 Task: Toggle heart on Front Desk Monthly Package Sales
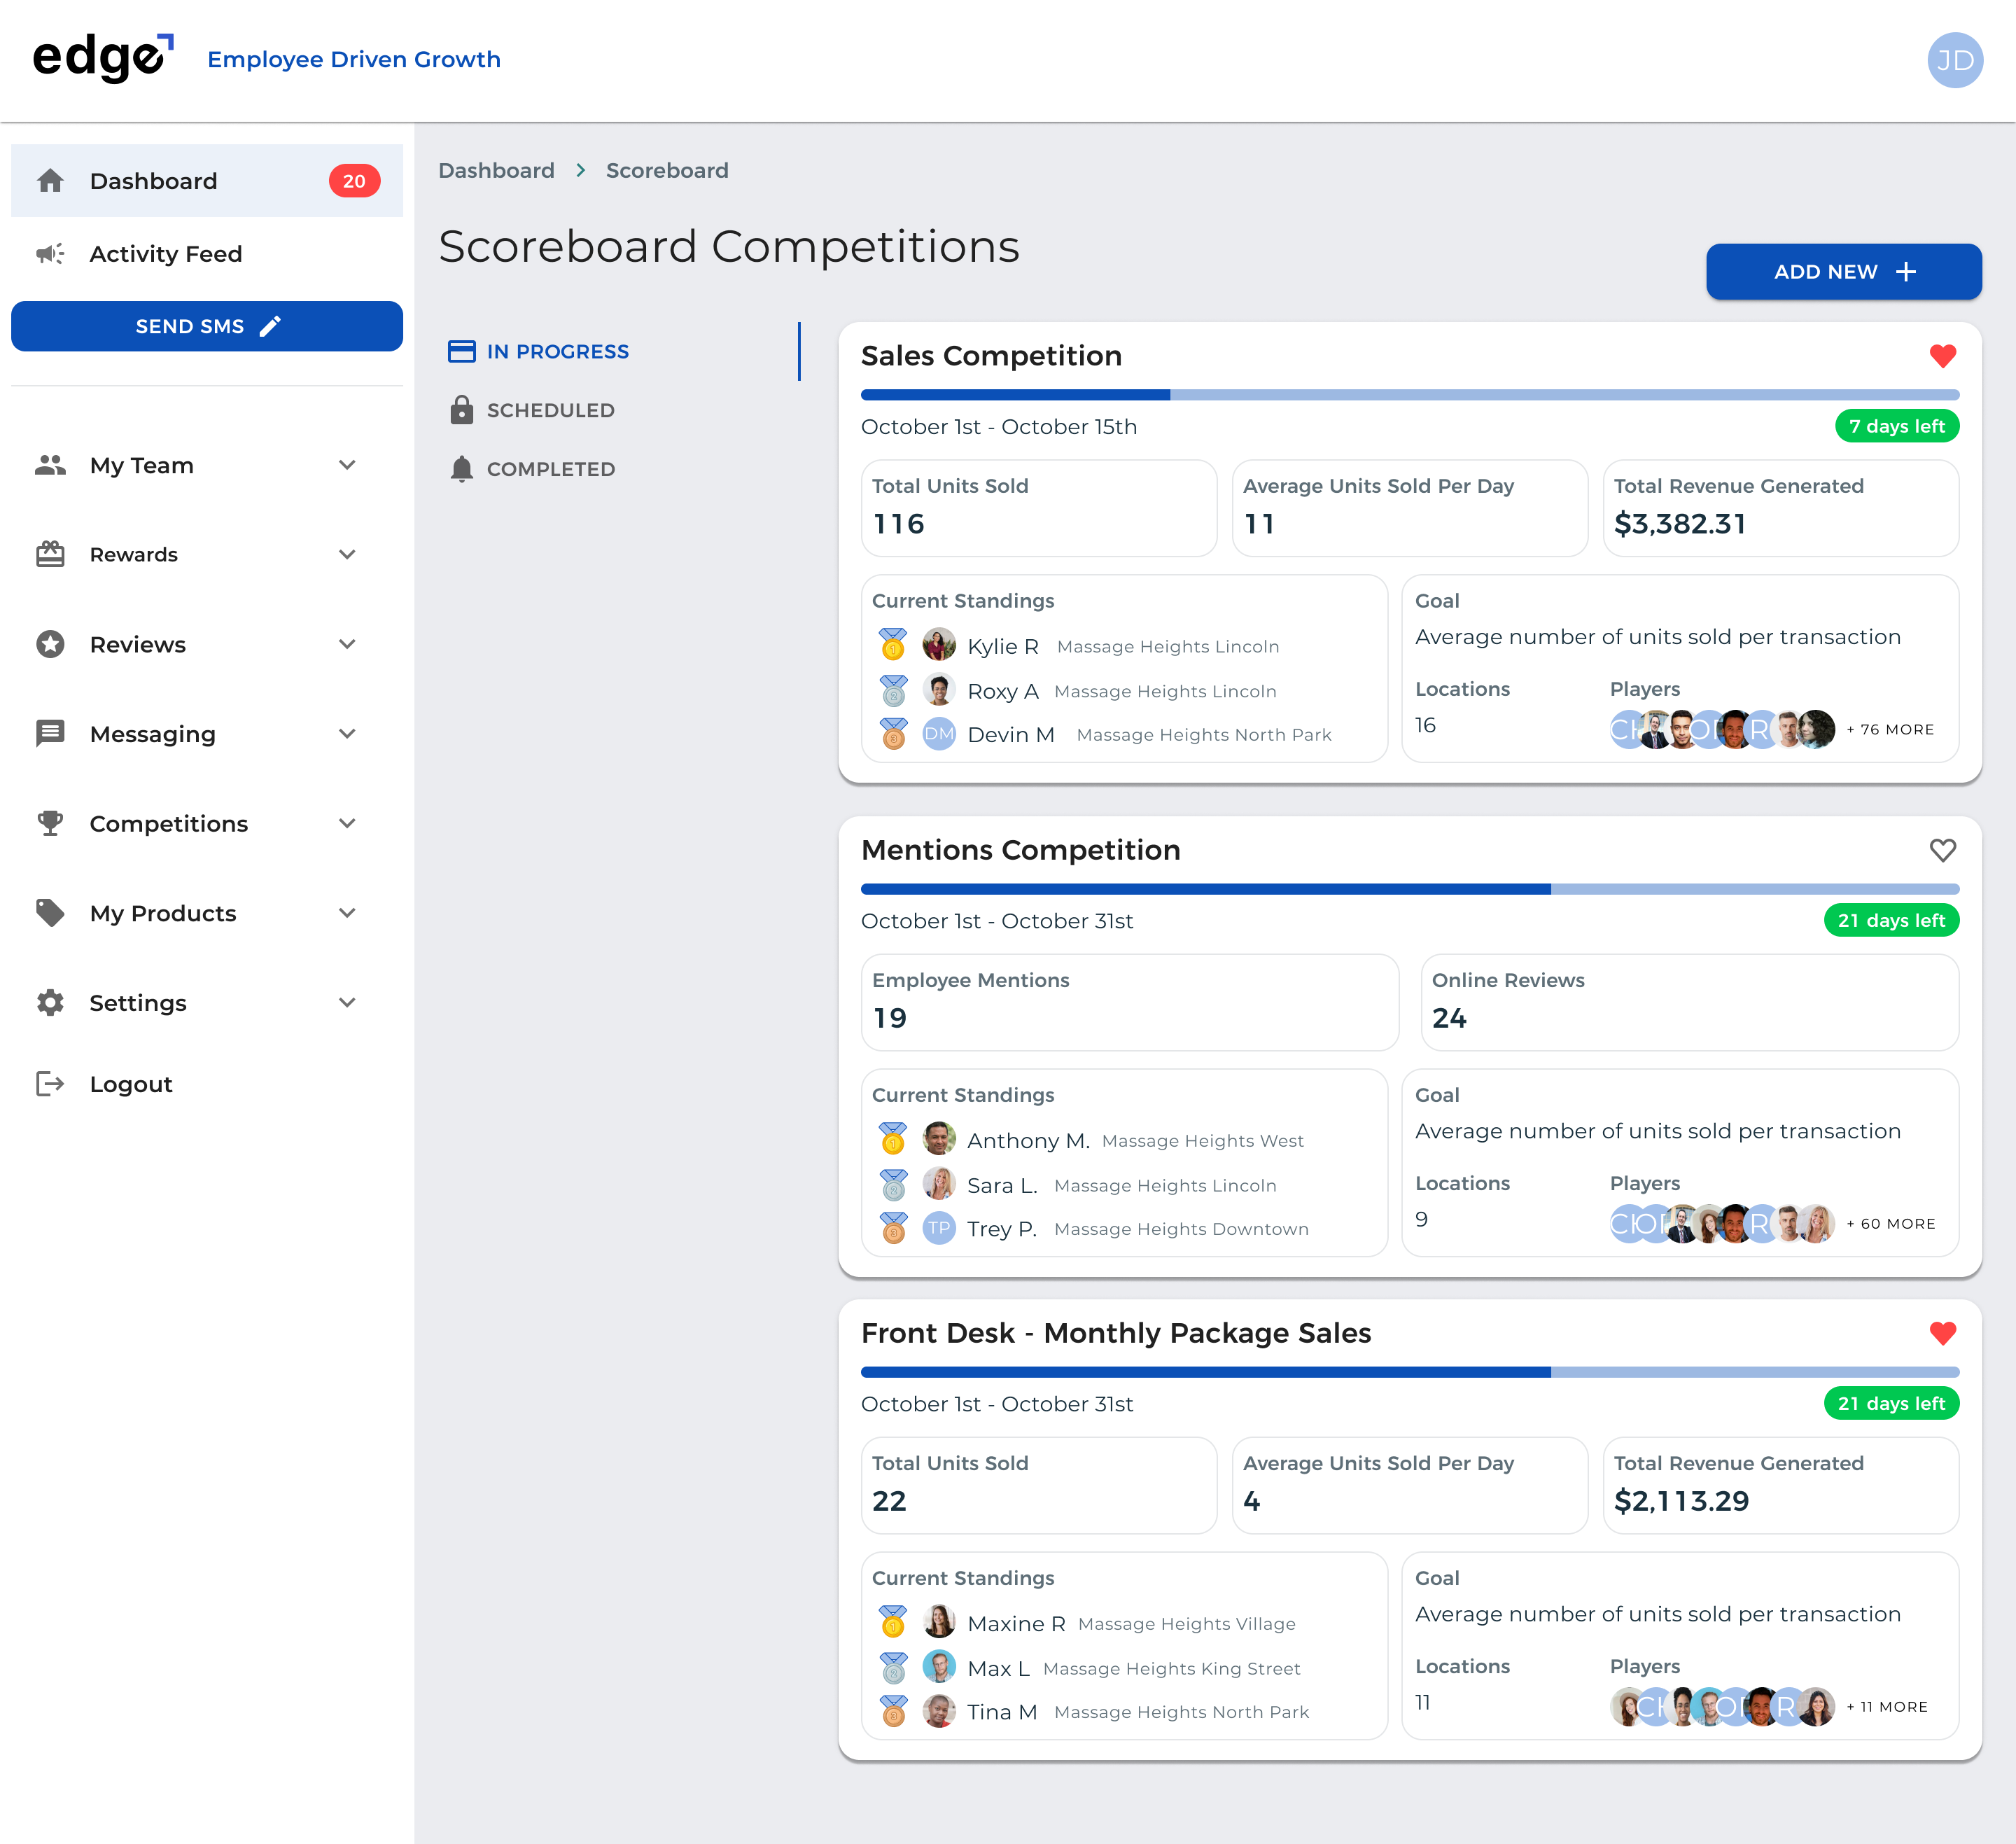pyautogui.click(x=1942, y=1333)
